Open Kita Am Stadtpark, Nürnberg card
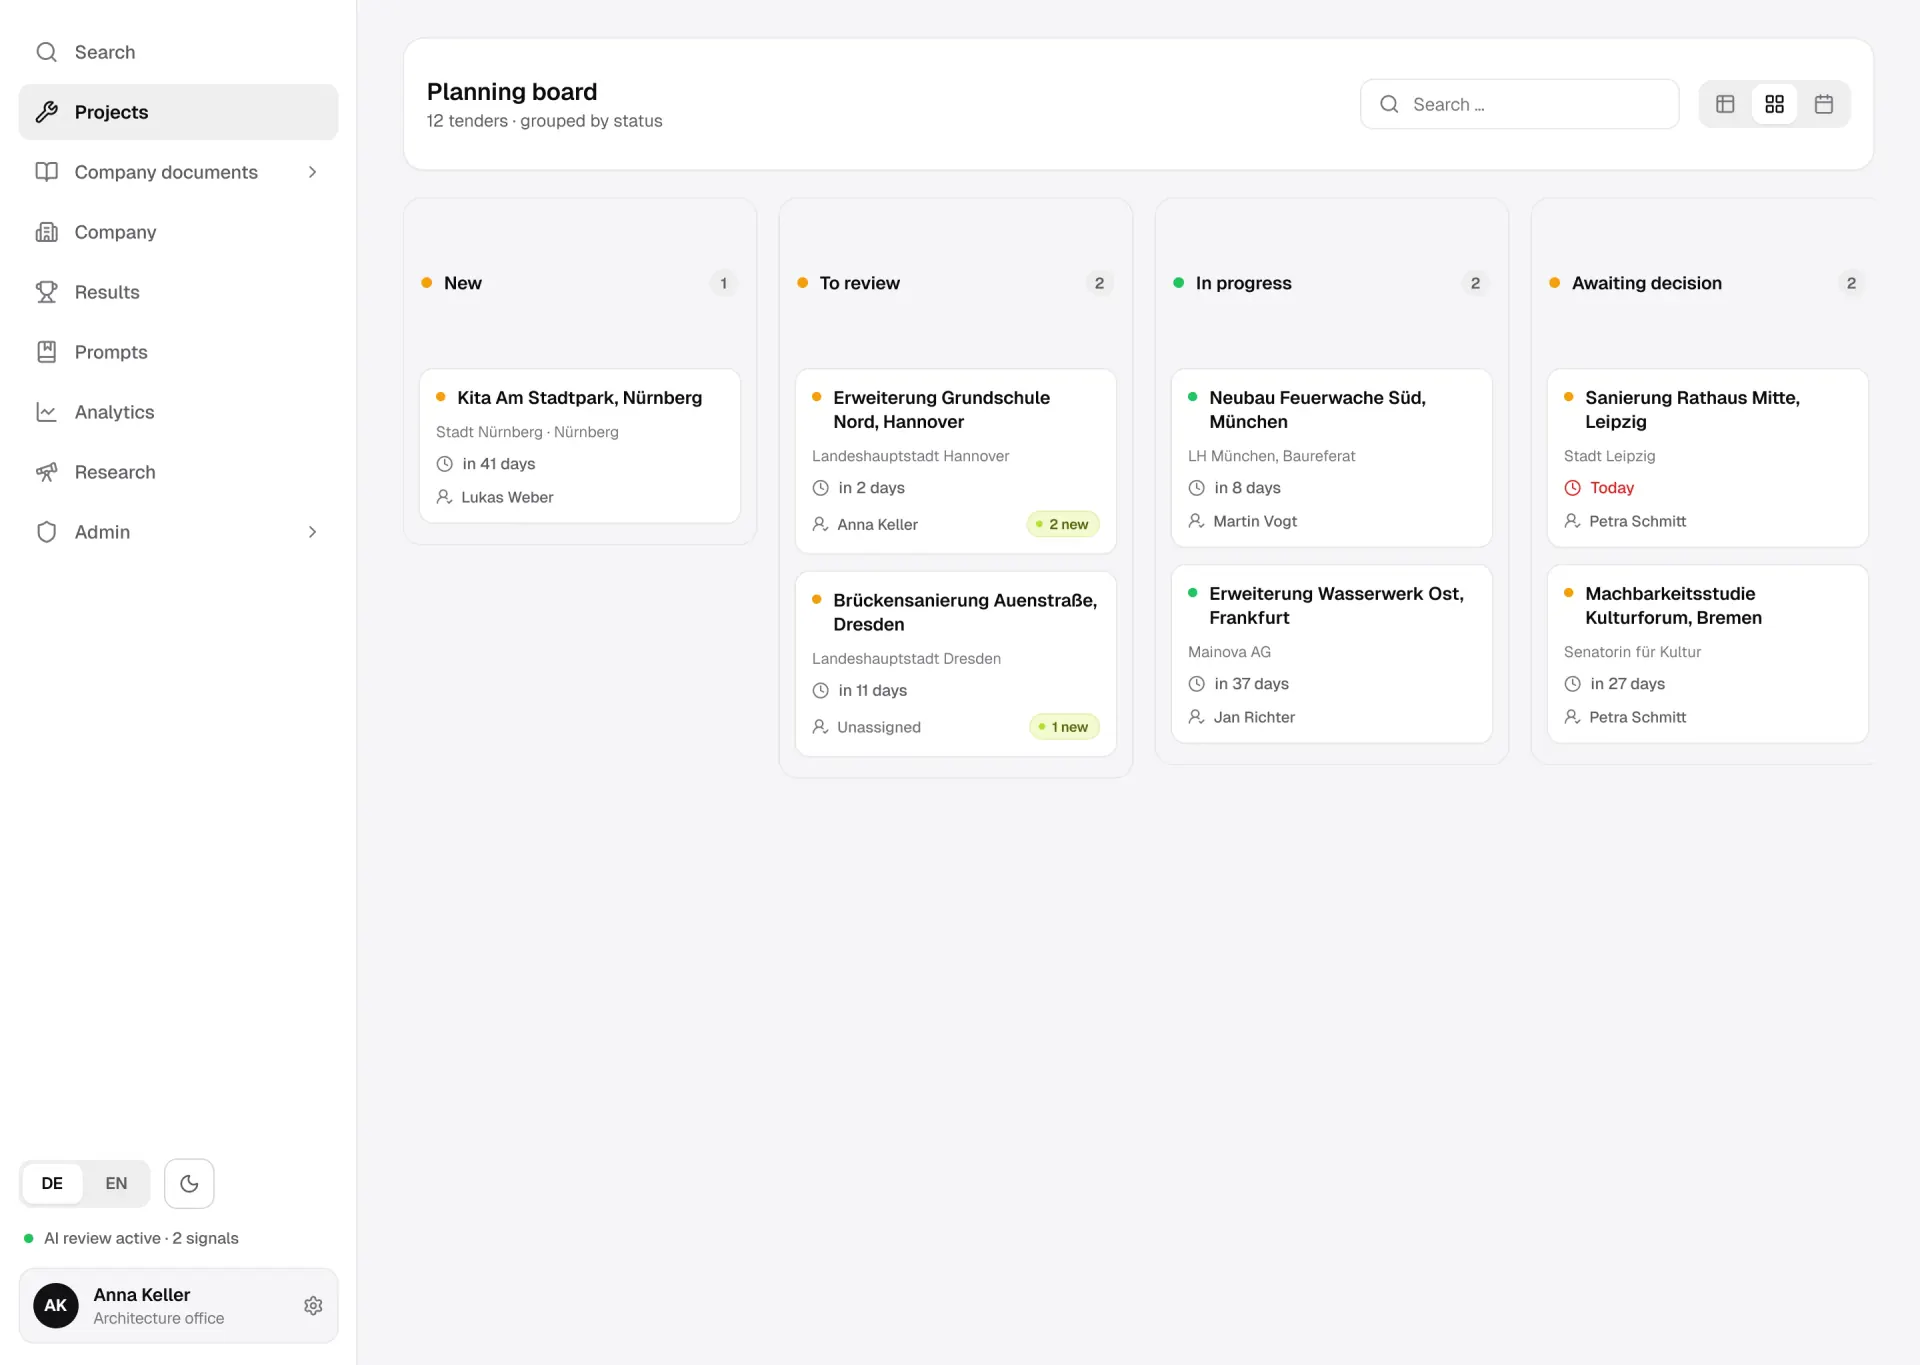This screenshot has width=1920, height=1365. [580, 446]
